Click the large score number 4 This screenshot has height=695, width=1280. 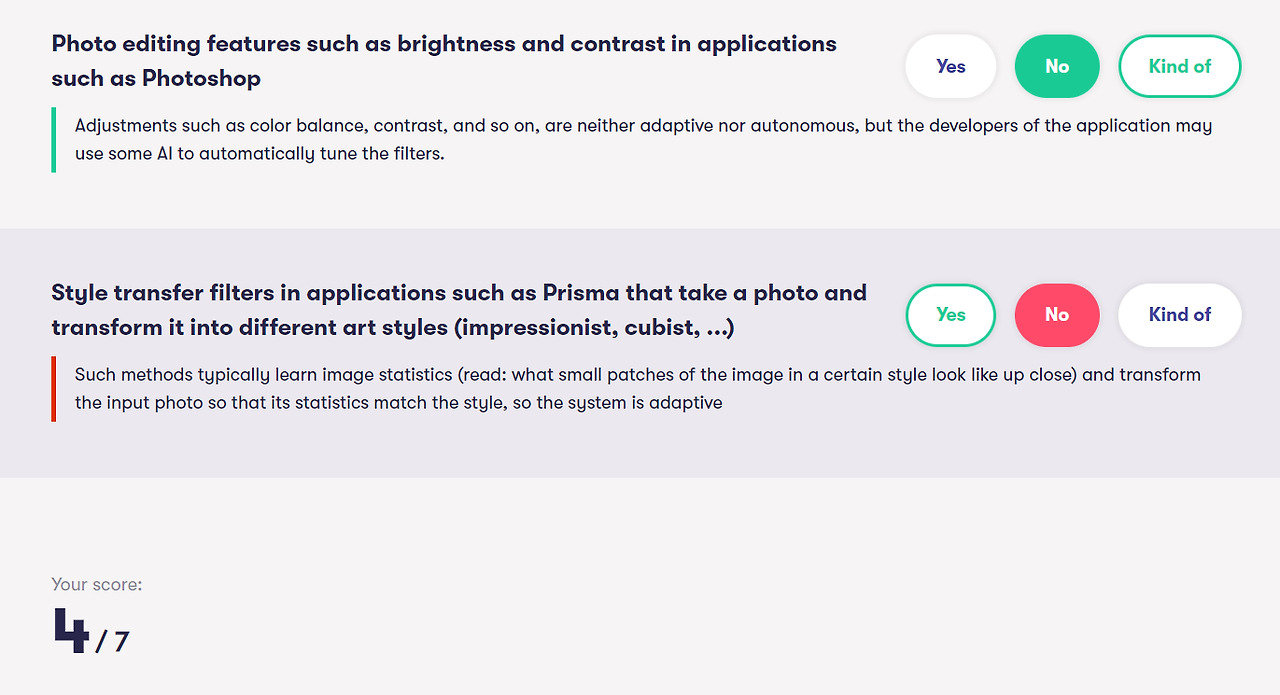pyautogui.click(x=71, y=631)
